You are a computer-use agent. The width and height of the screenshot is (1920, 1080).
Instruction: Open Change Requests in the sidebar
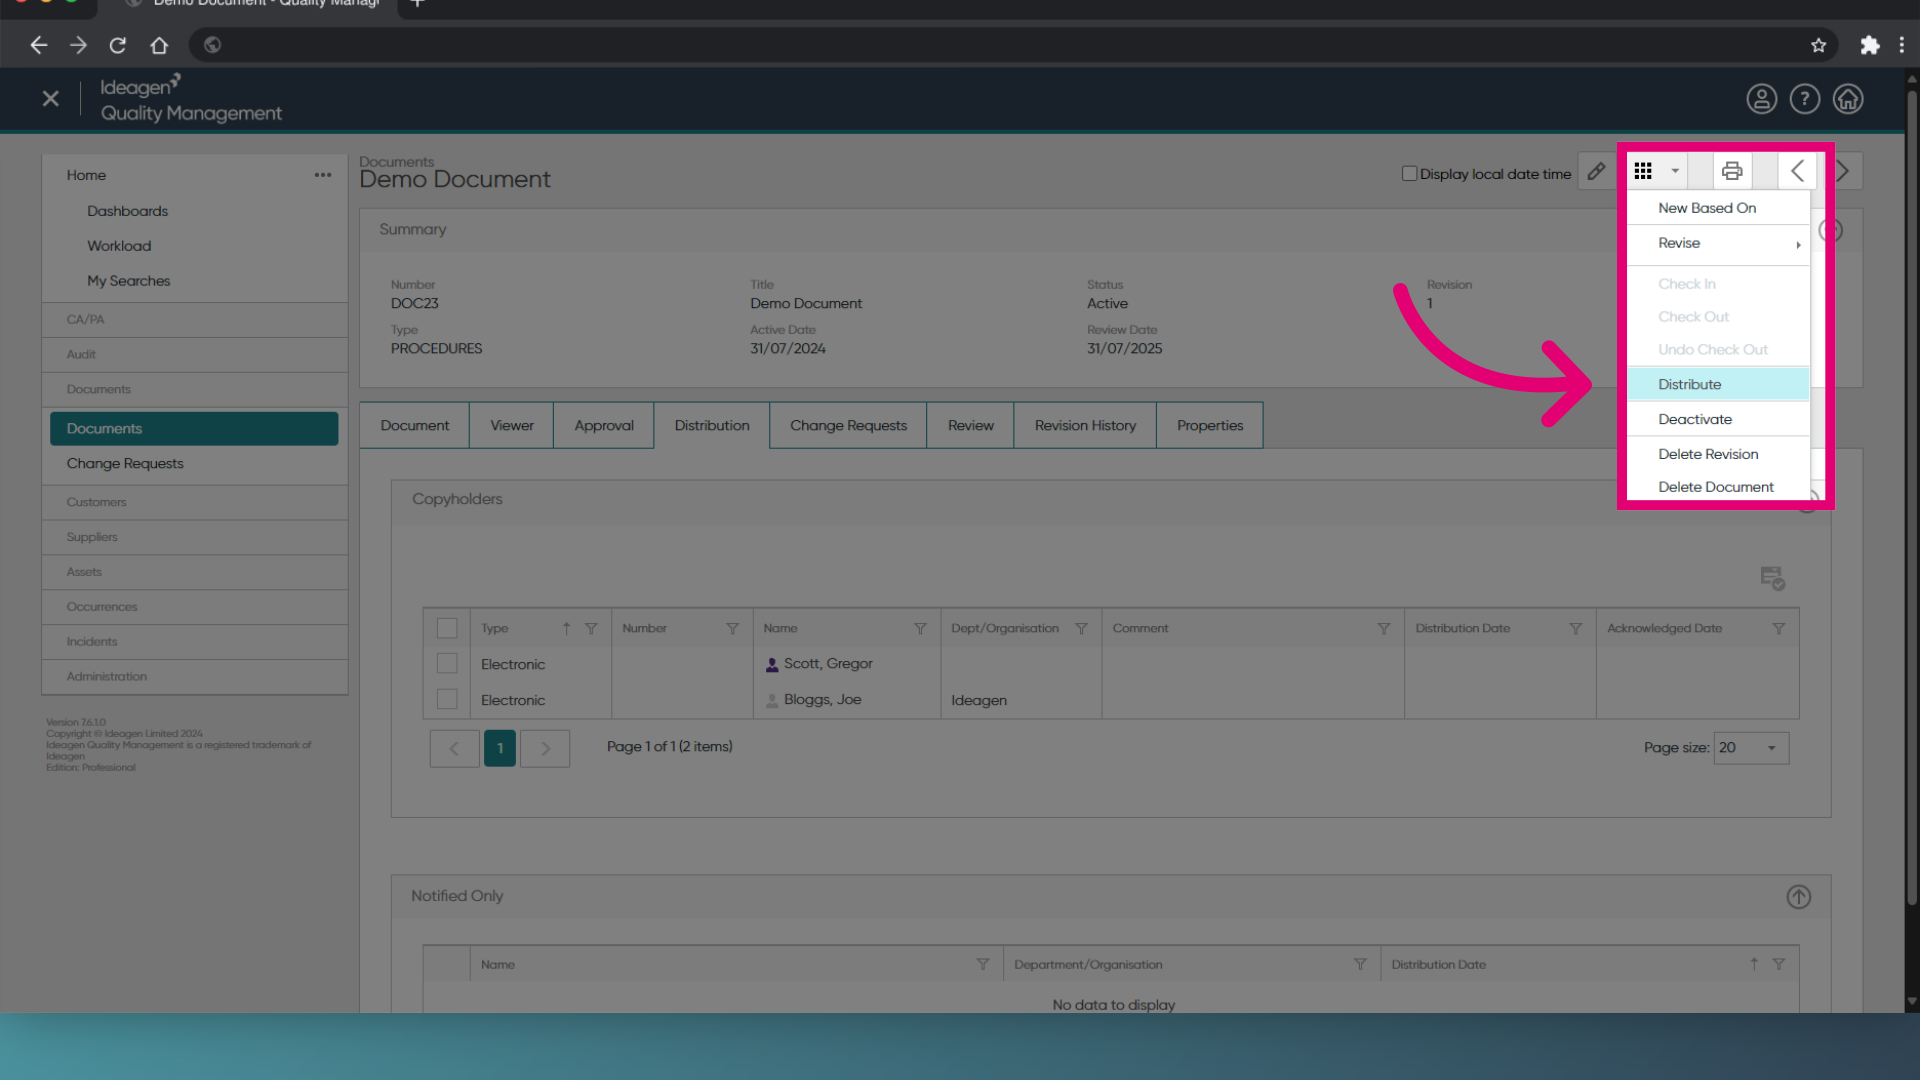pos(125,464)
